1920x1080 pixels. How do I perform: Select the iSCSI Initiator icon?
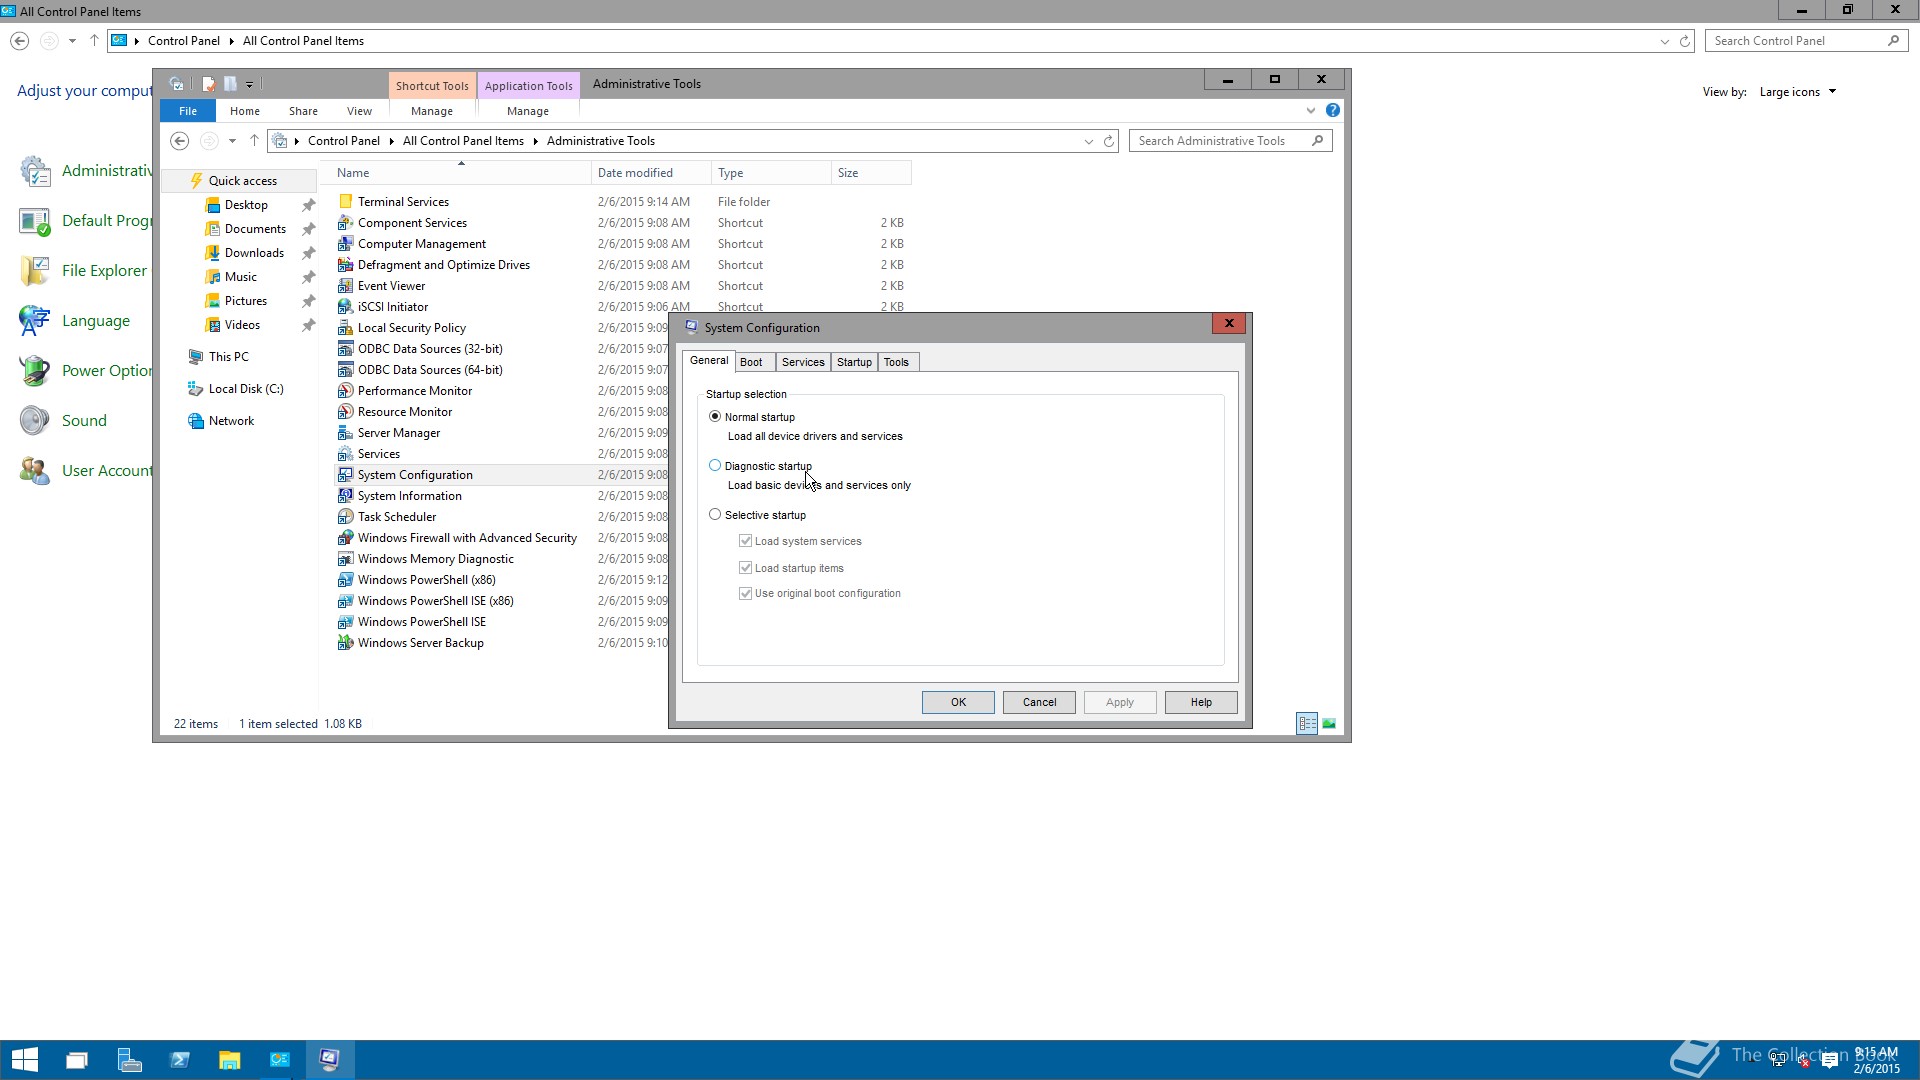coord(345,306)
